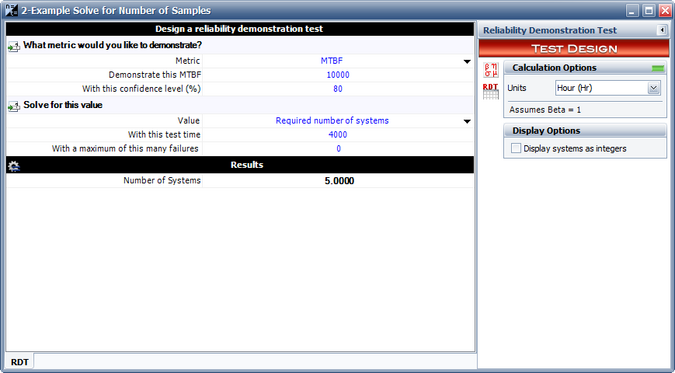Screen dimensions: 675x373
Task: Collapse the Reliability Demonstration Test panel arrow
Action: [662, 30]
